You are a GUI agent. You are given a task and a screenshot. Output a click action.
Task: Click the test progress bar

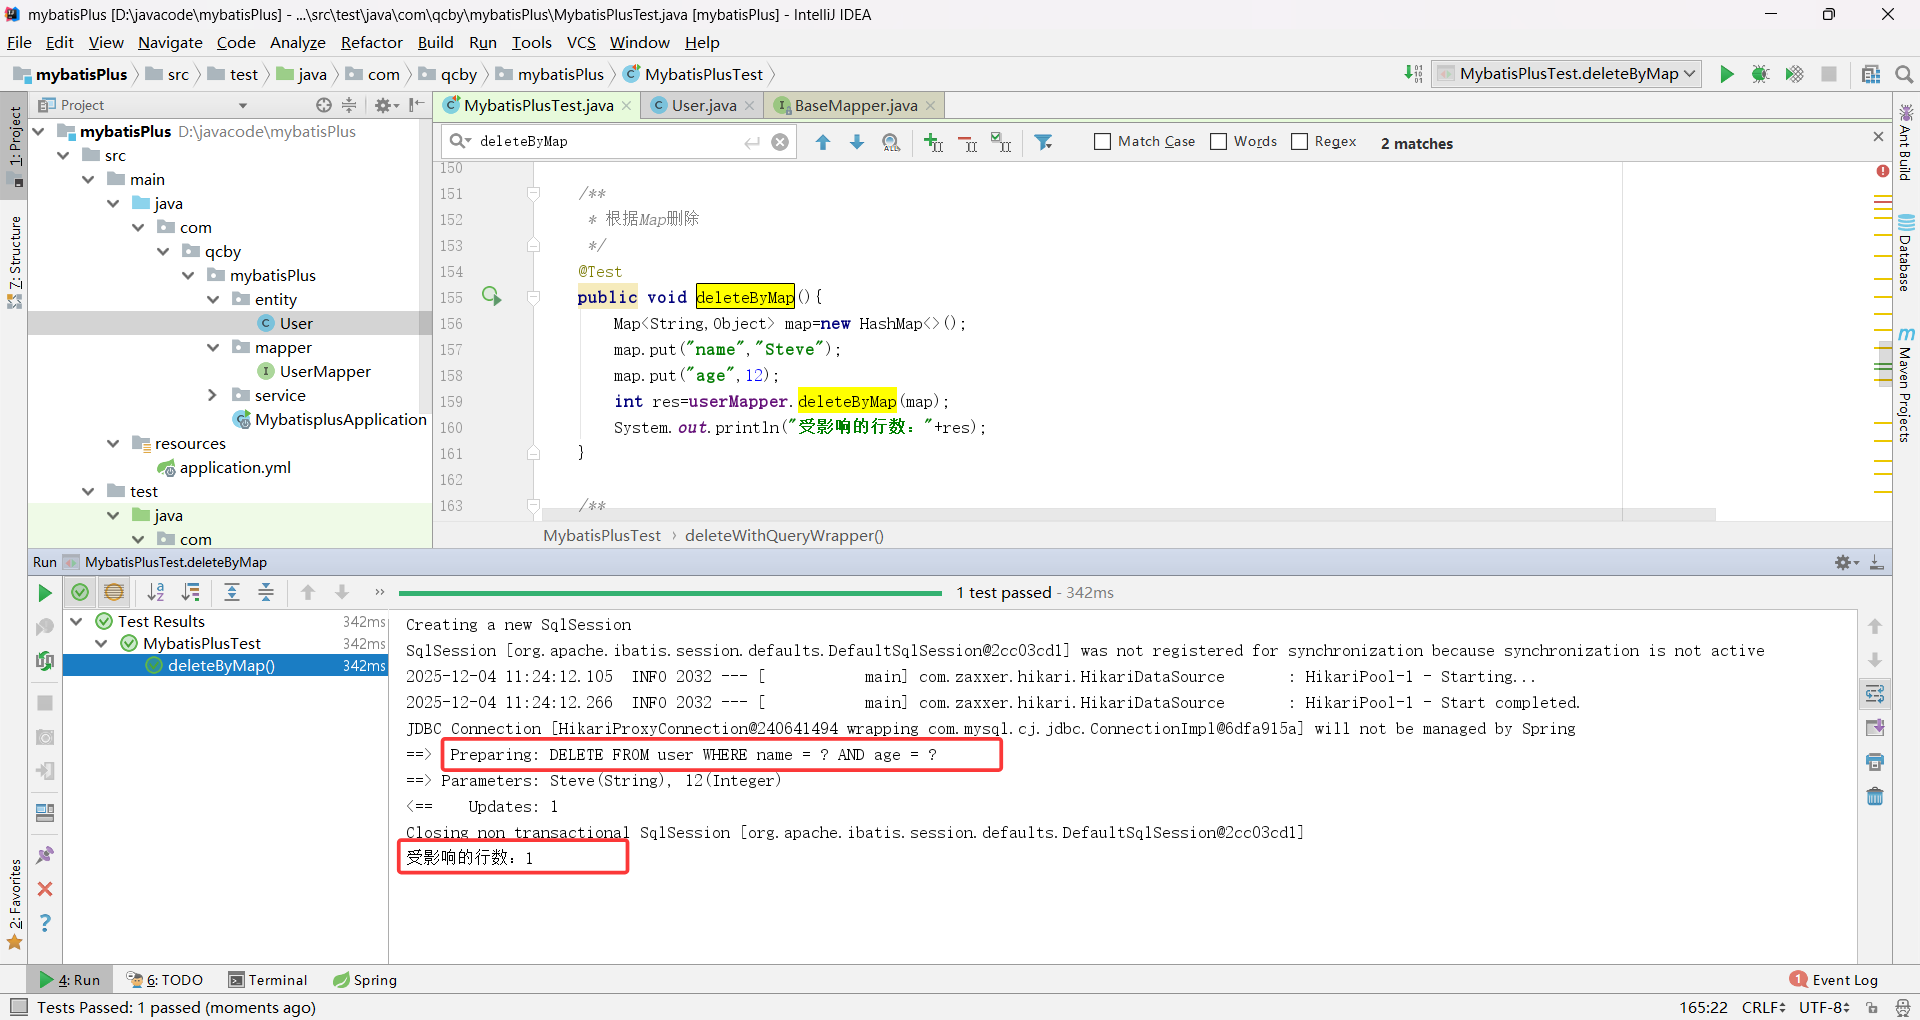670,593
